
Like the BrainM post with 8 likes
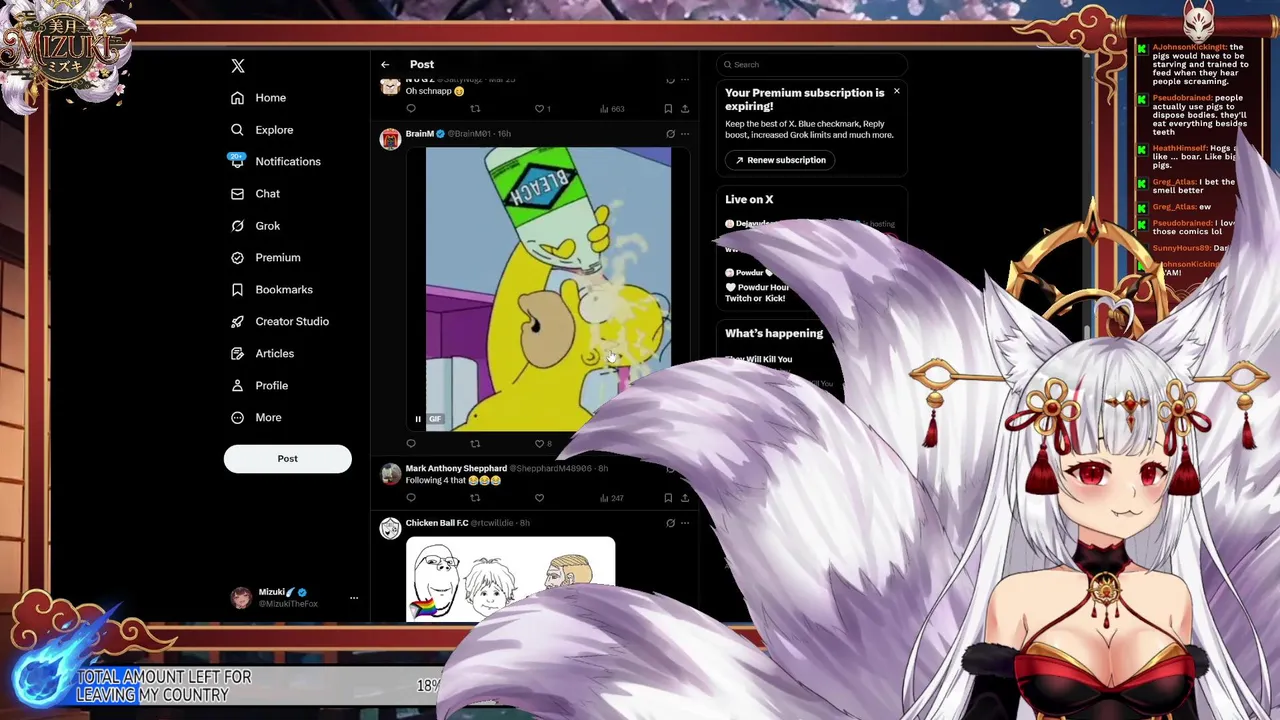point(542,444)
